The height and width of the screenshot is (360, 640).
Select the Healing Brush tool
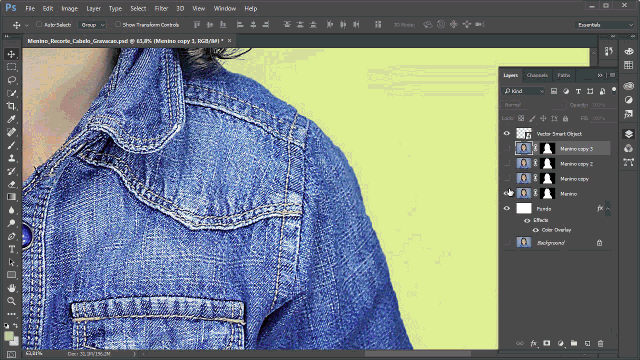(x=11, y=132)
